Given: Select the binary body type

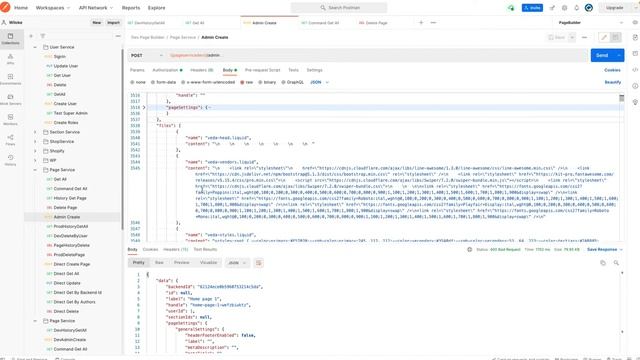Looking at the screenshot, I should click(267, 82).
